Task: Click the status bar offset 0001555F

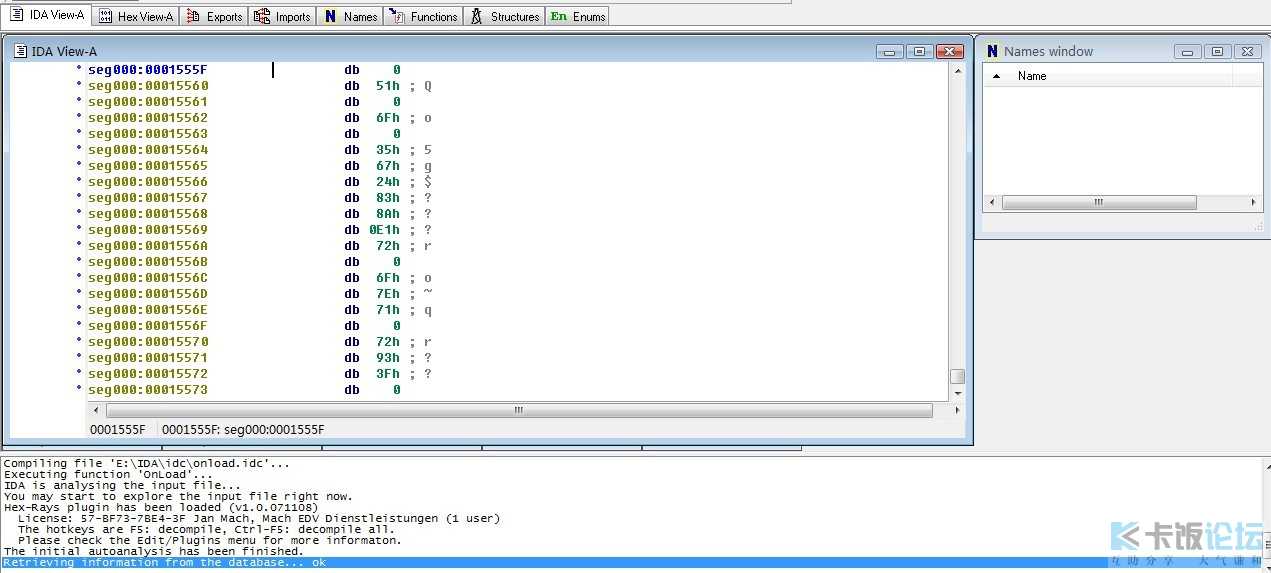Action: pos(118,430)
